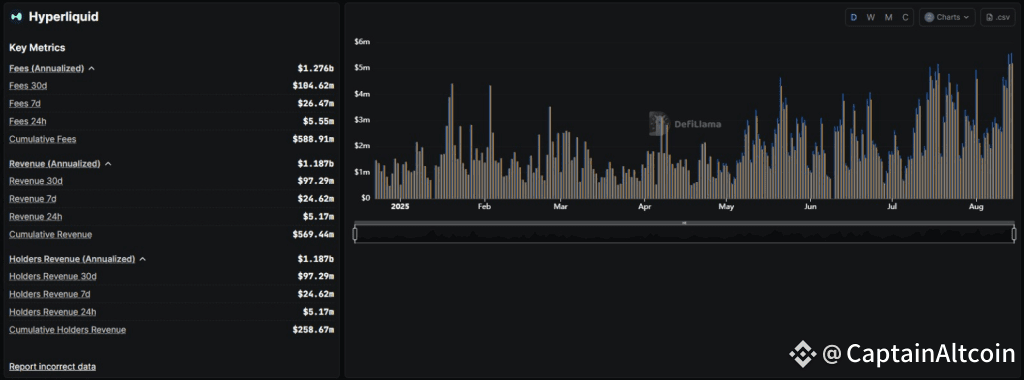The width and height of the screenshot is (1024, 380).
Task: Click the 2025 x-axis label
Action: [400, 206]
